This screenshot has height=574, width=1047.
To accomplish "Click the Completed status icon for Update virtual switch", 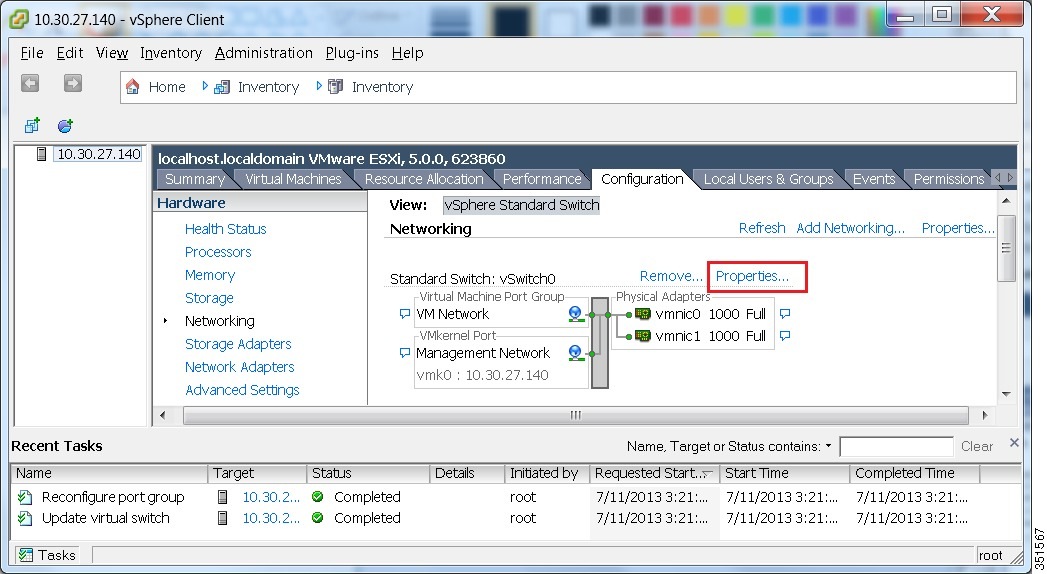I will click(318, 517).
